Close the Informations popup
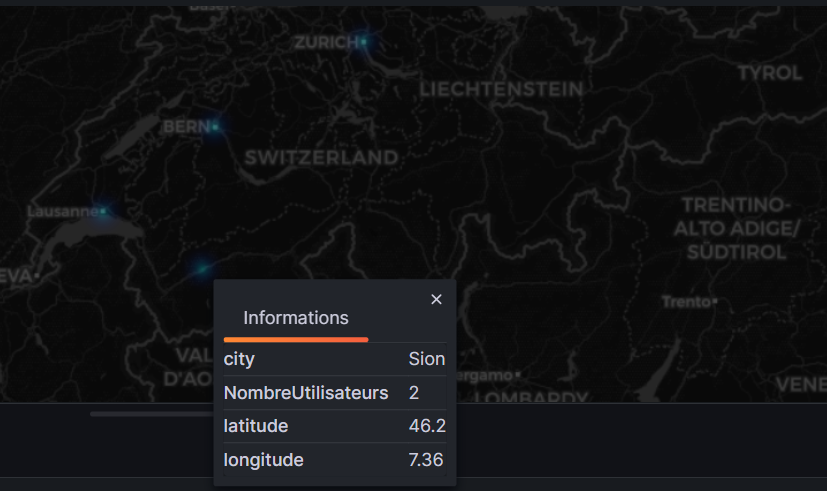Image resolution: width=827 pixels, height=491 pixels. pos(436,299)
